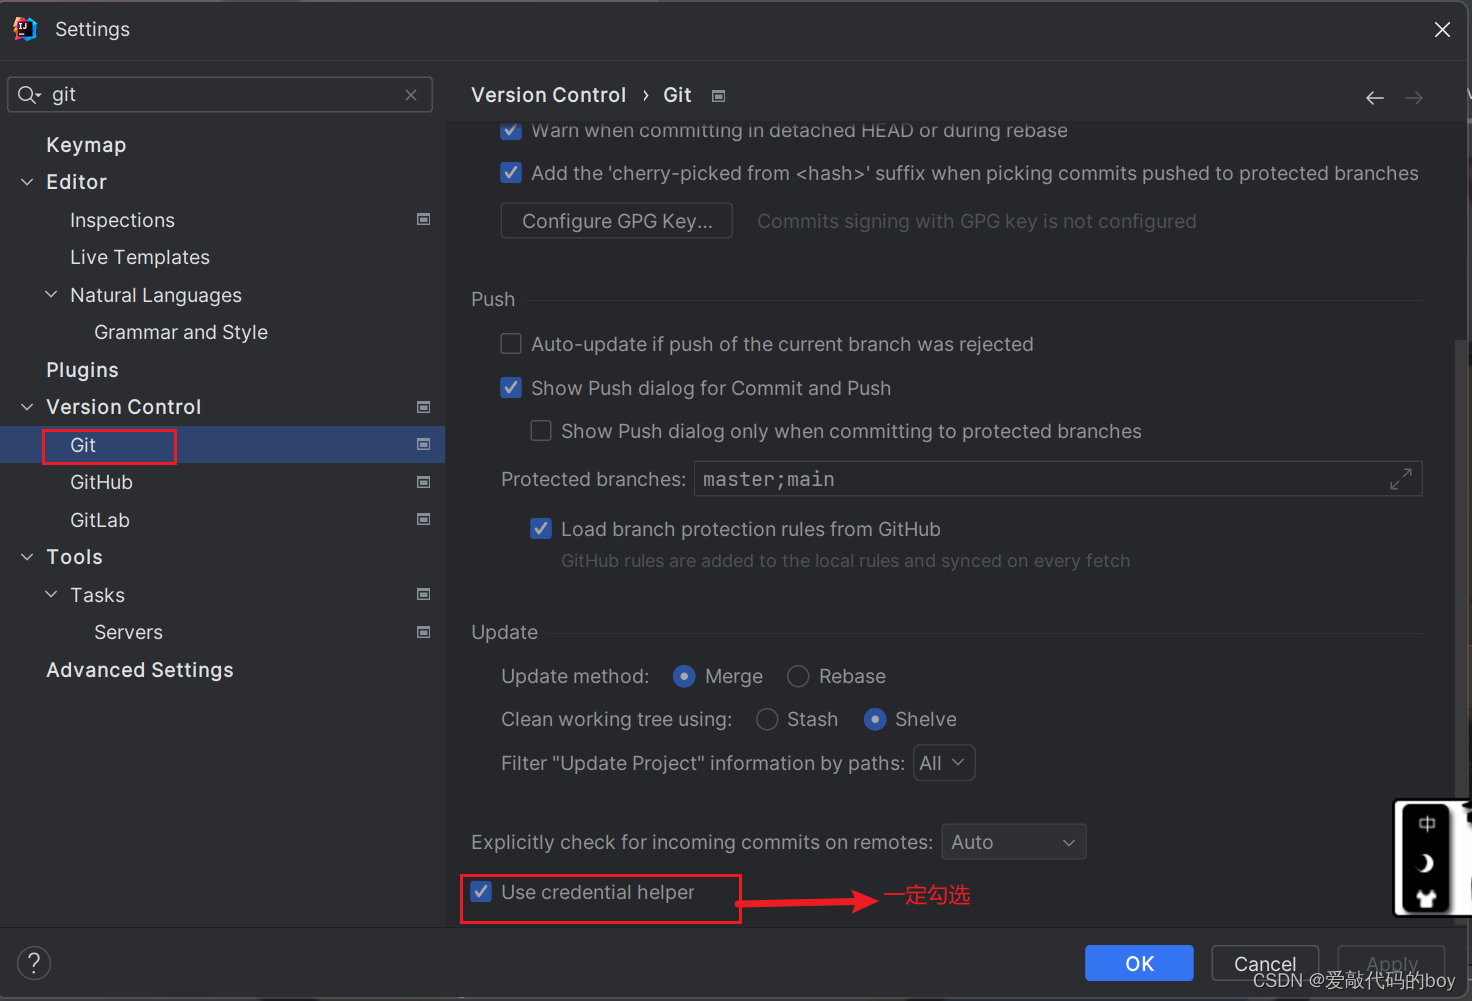Click project-level icon on Version Control row
1472x1001 pixels.
(424, 407)
